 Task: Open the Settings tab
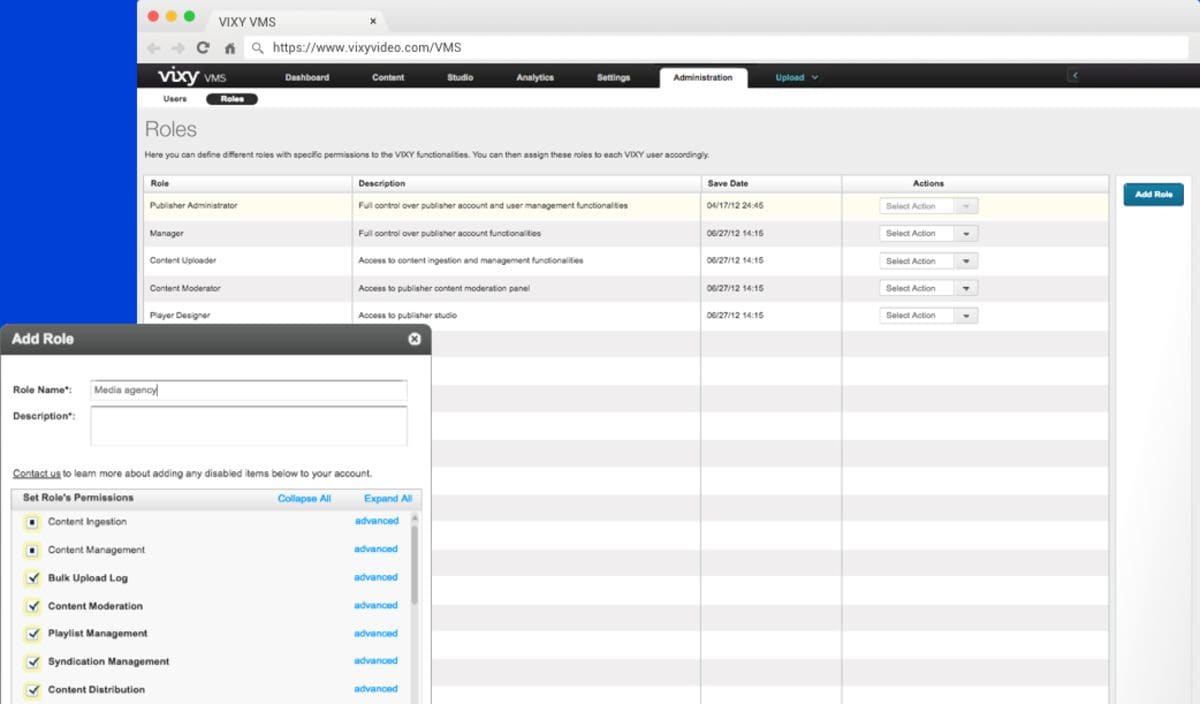(x=614, y=77)
